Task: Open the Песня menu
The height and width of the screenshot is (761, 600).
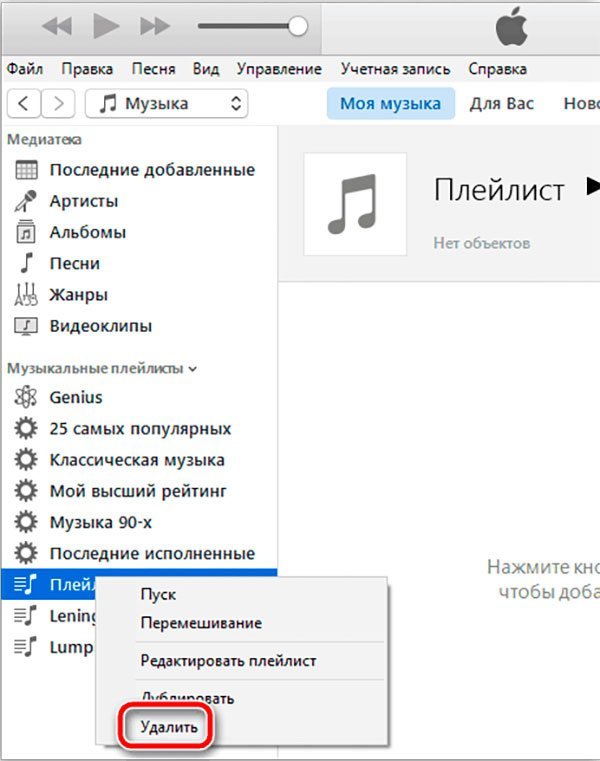Action: pyautogui.click(x=153, y=69)
